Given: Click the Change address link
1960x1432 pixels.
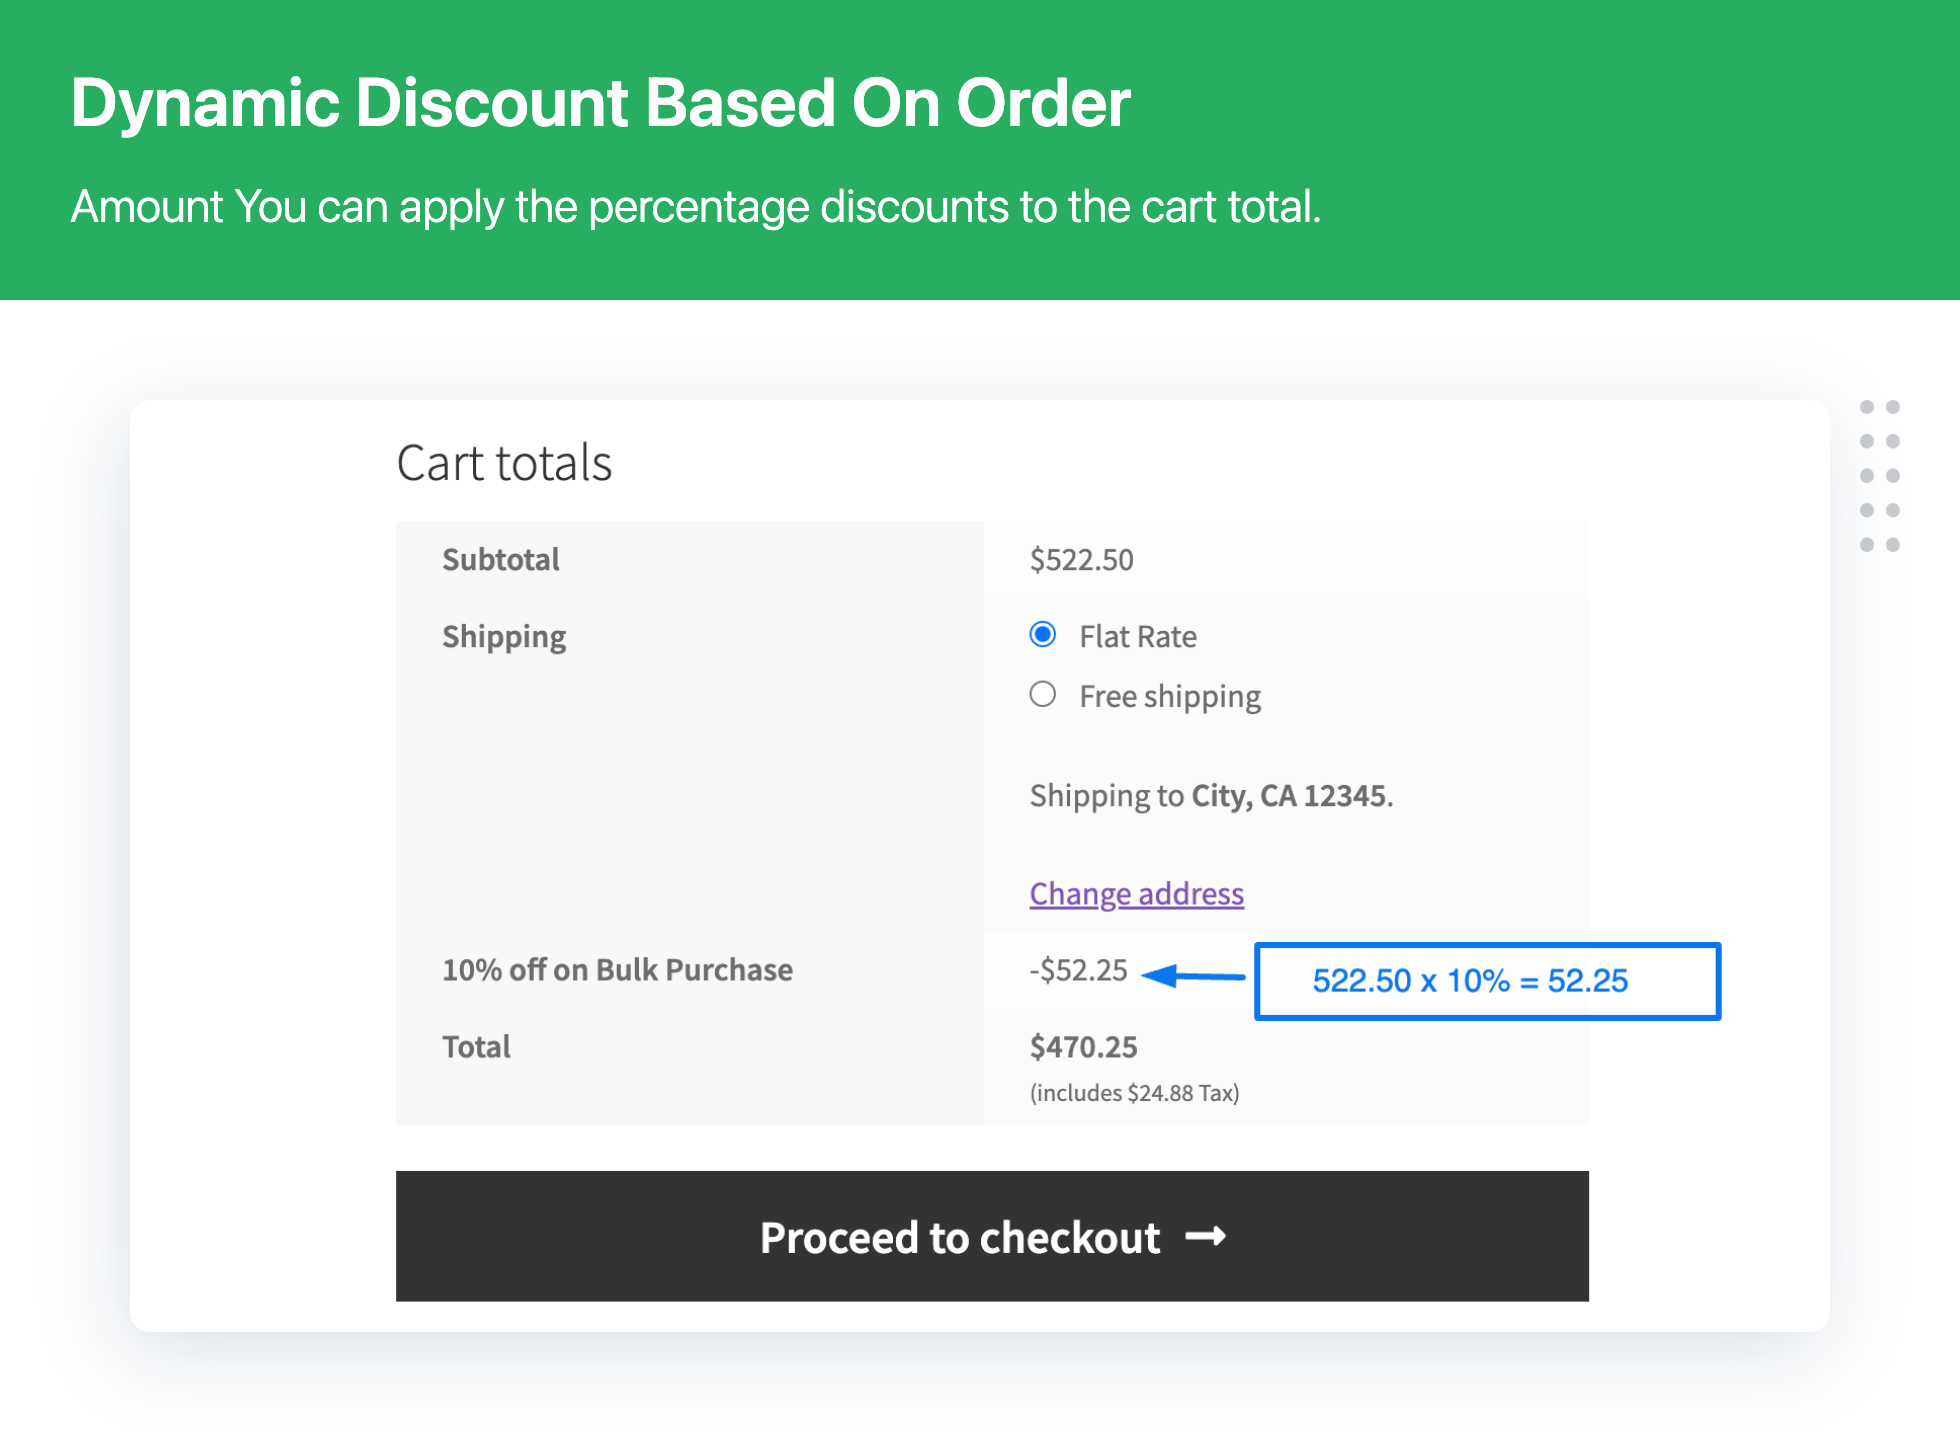Looking at the screenshot, I should coord(1136,894).
